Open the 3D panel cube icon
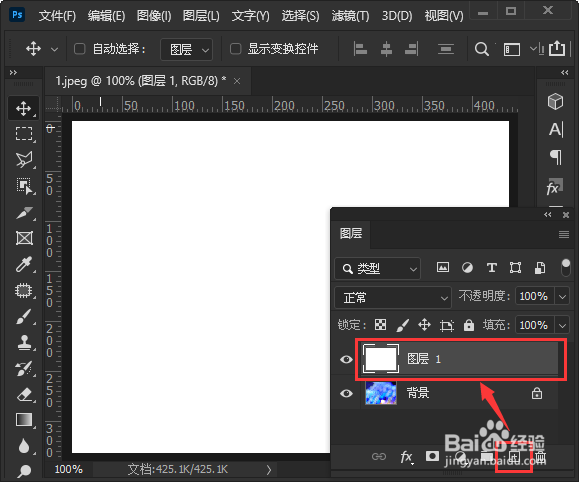 [555, 101]
